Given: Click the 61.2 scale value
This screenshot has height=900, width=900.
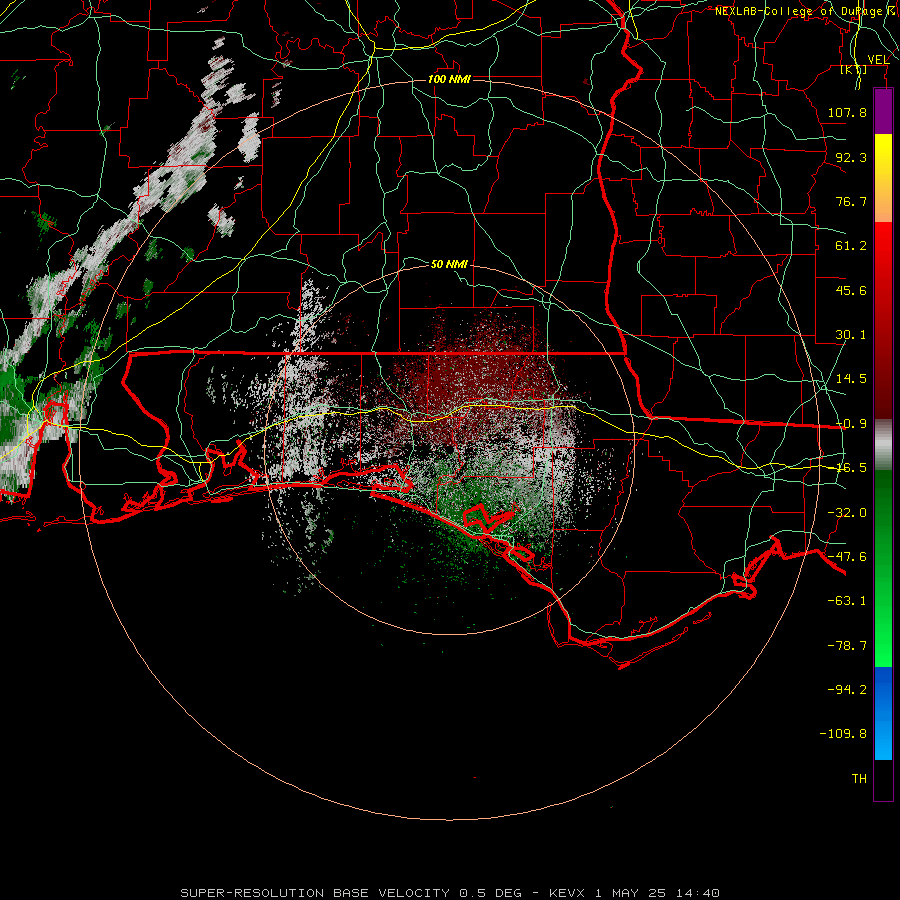Looking at the screenshot, I should 851,246.
